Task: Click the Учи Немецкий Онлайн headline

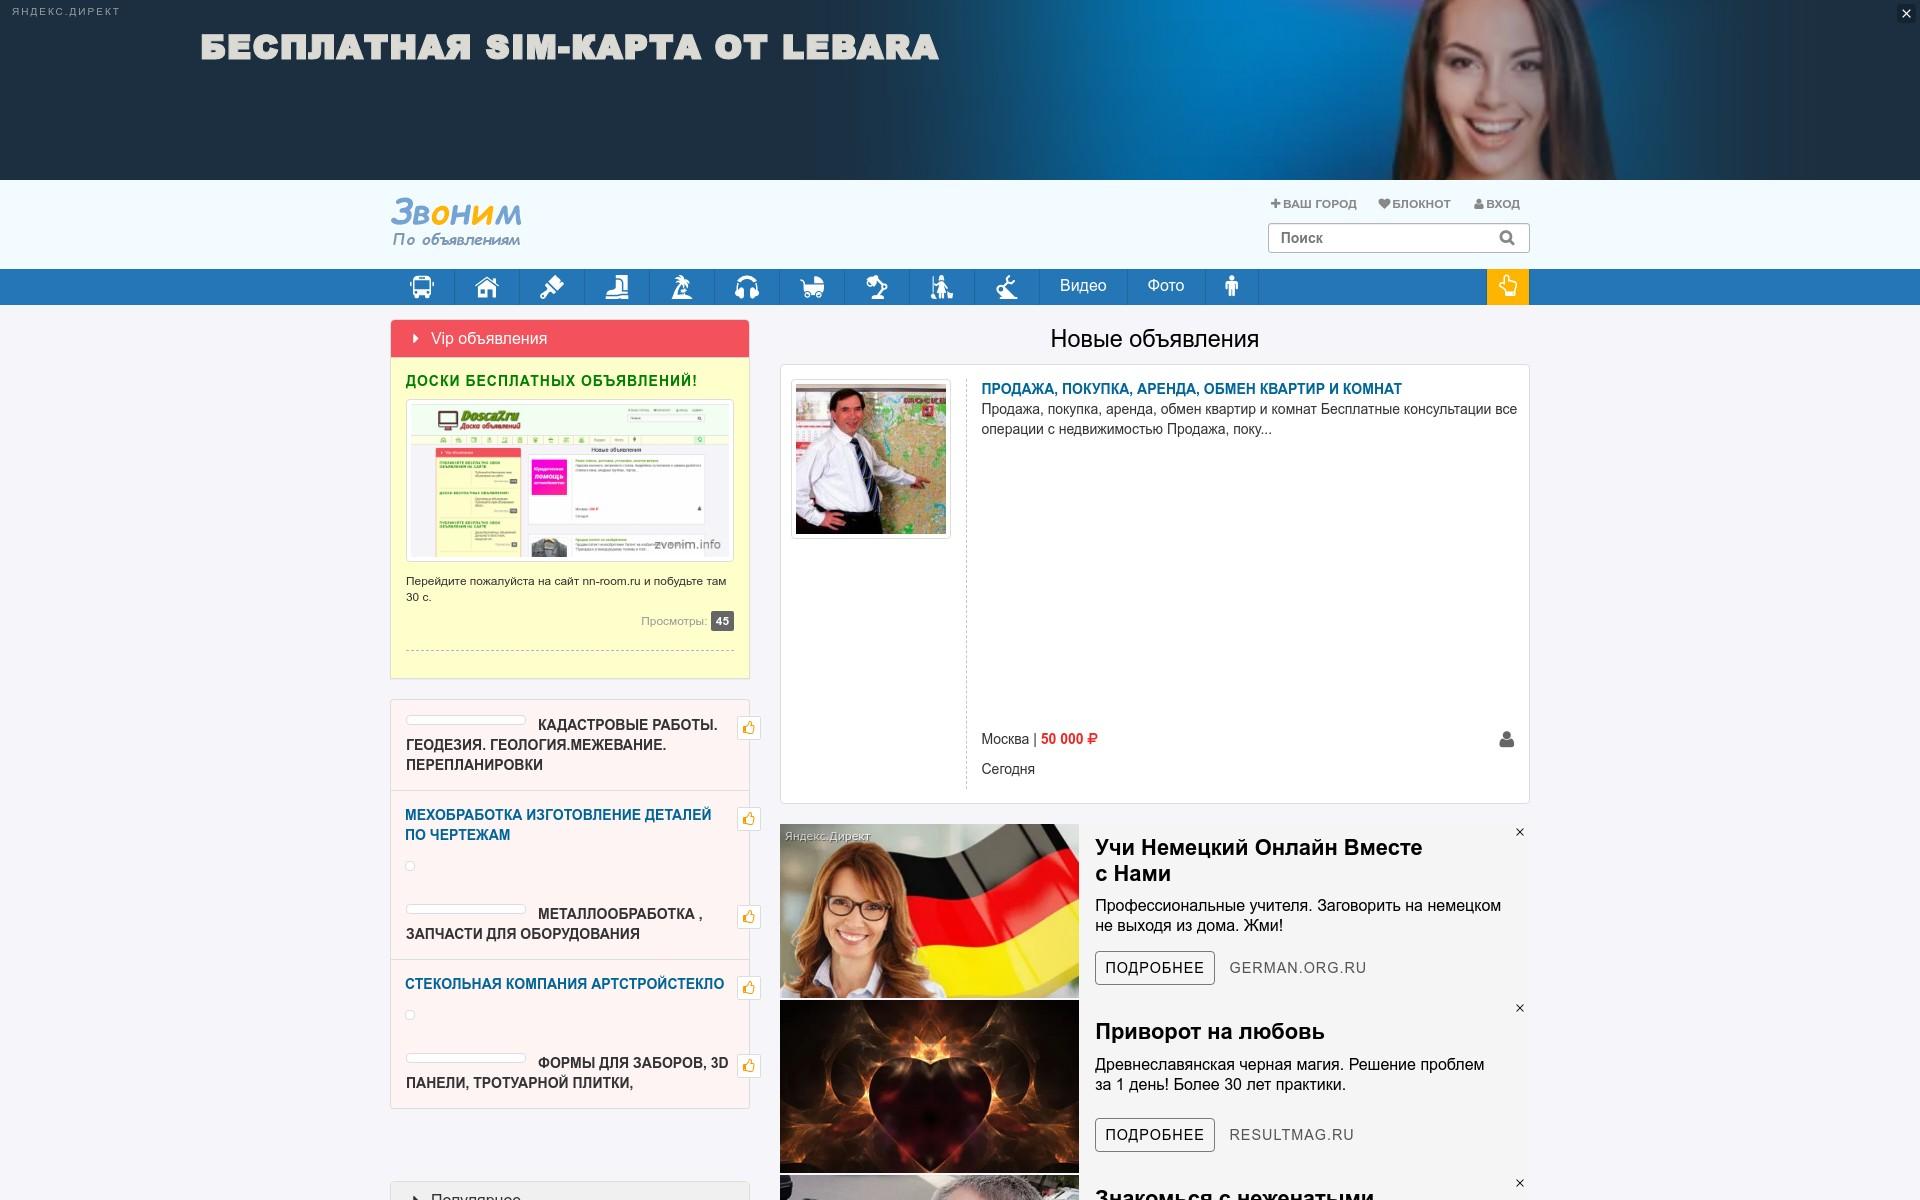Action: pos(1258,860)
